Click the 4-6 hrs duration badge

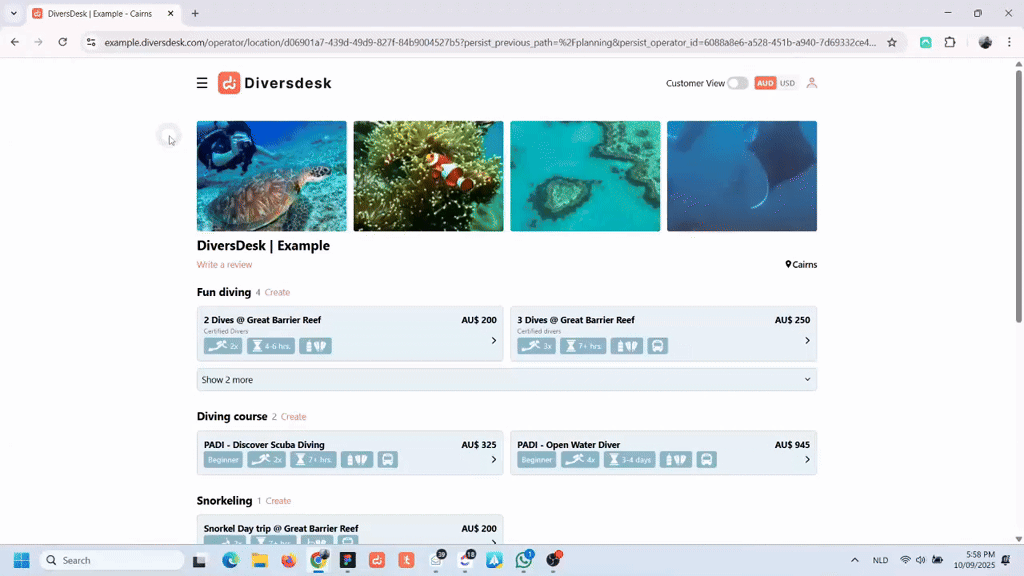[271, 345]
